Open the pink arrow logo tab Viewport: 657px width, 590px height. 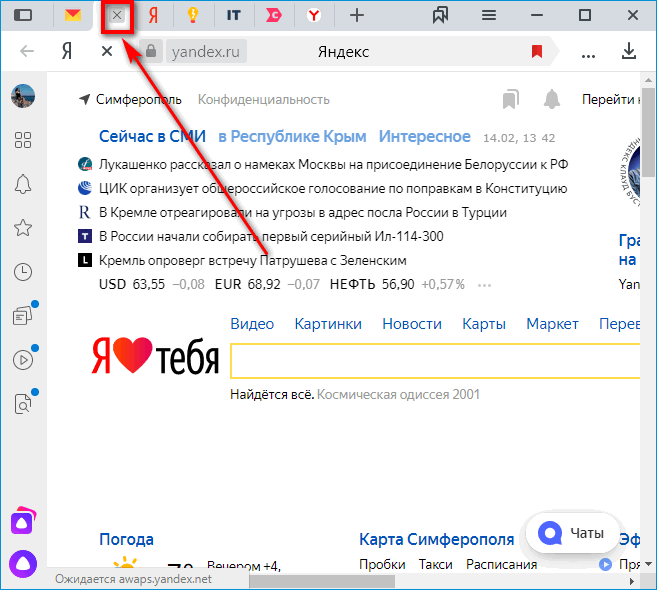coord(273,16)
